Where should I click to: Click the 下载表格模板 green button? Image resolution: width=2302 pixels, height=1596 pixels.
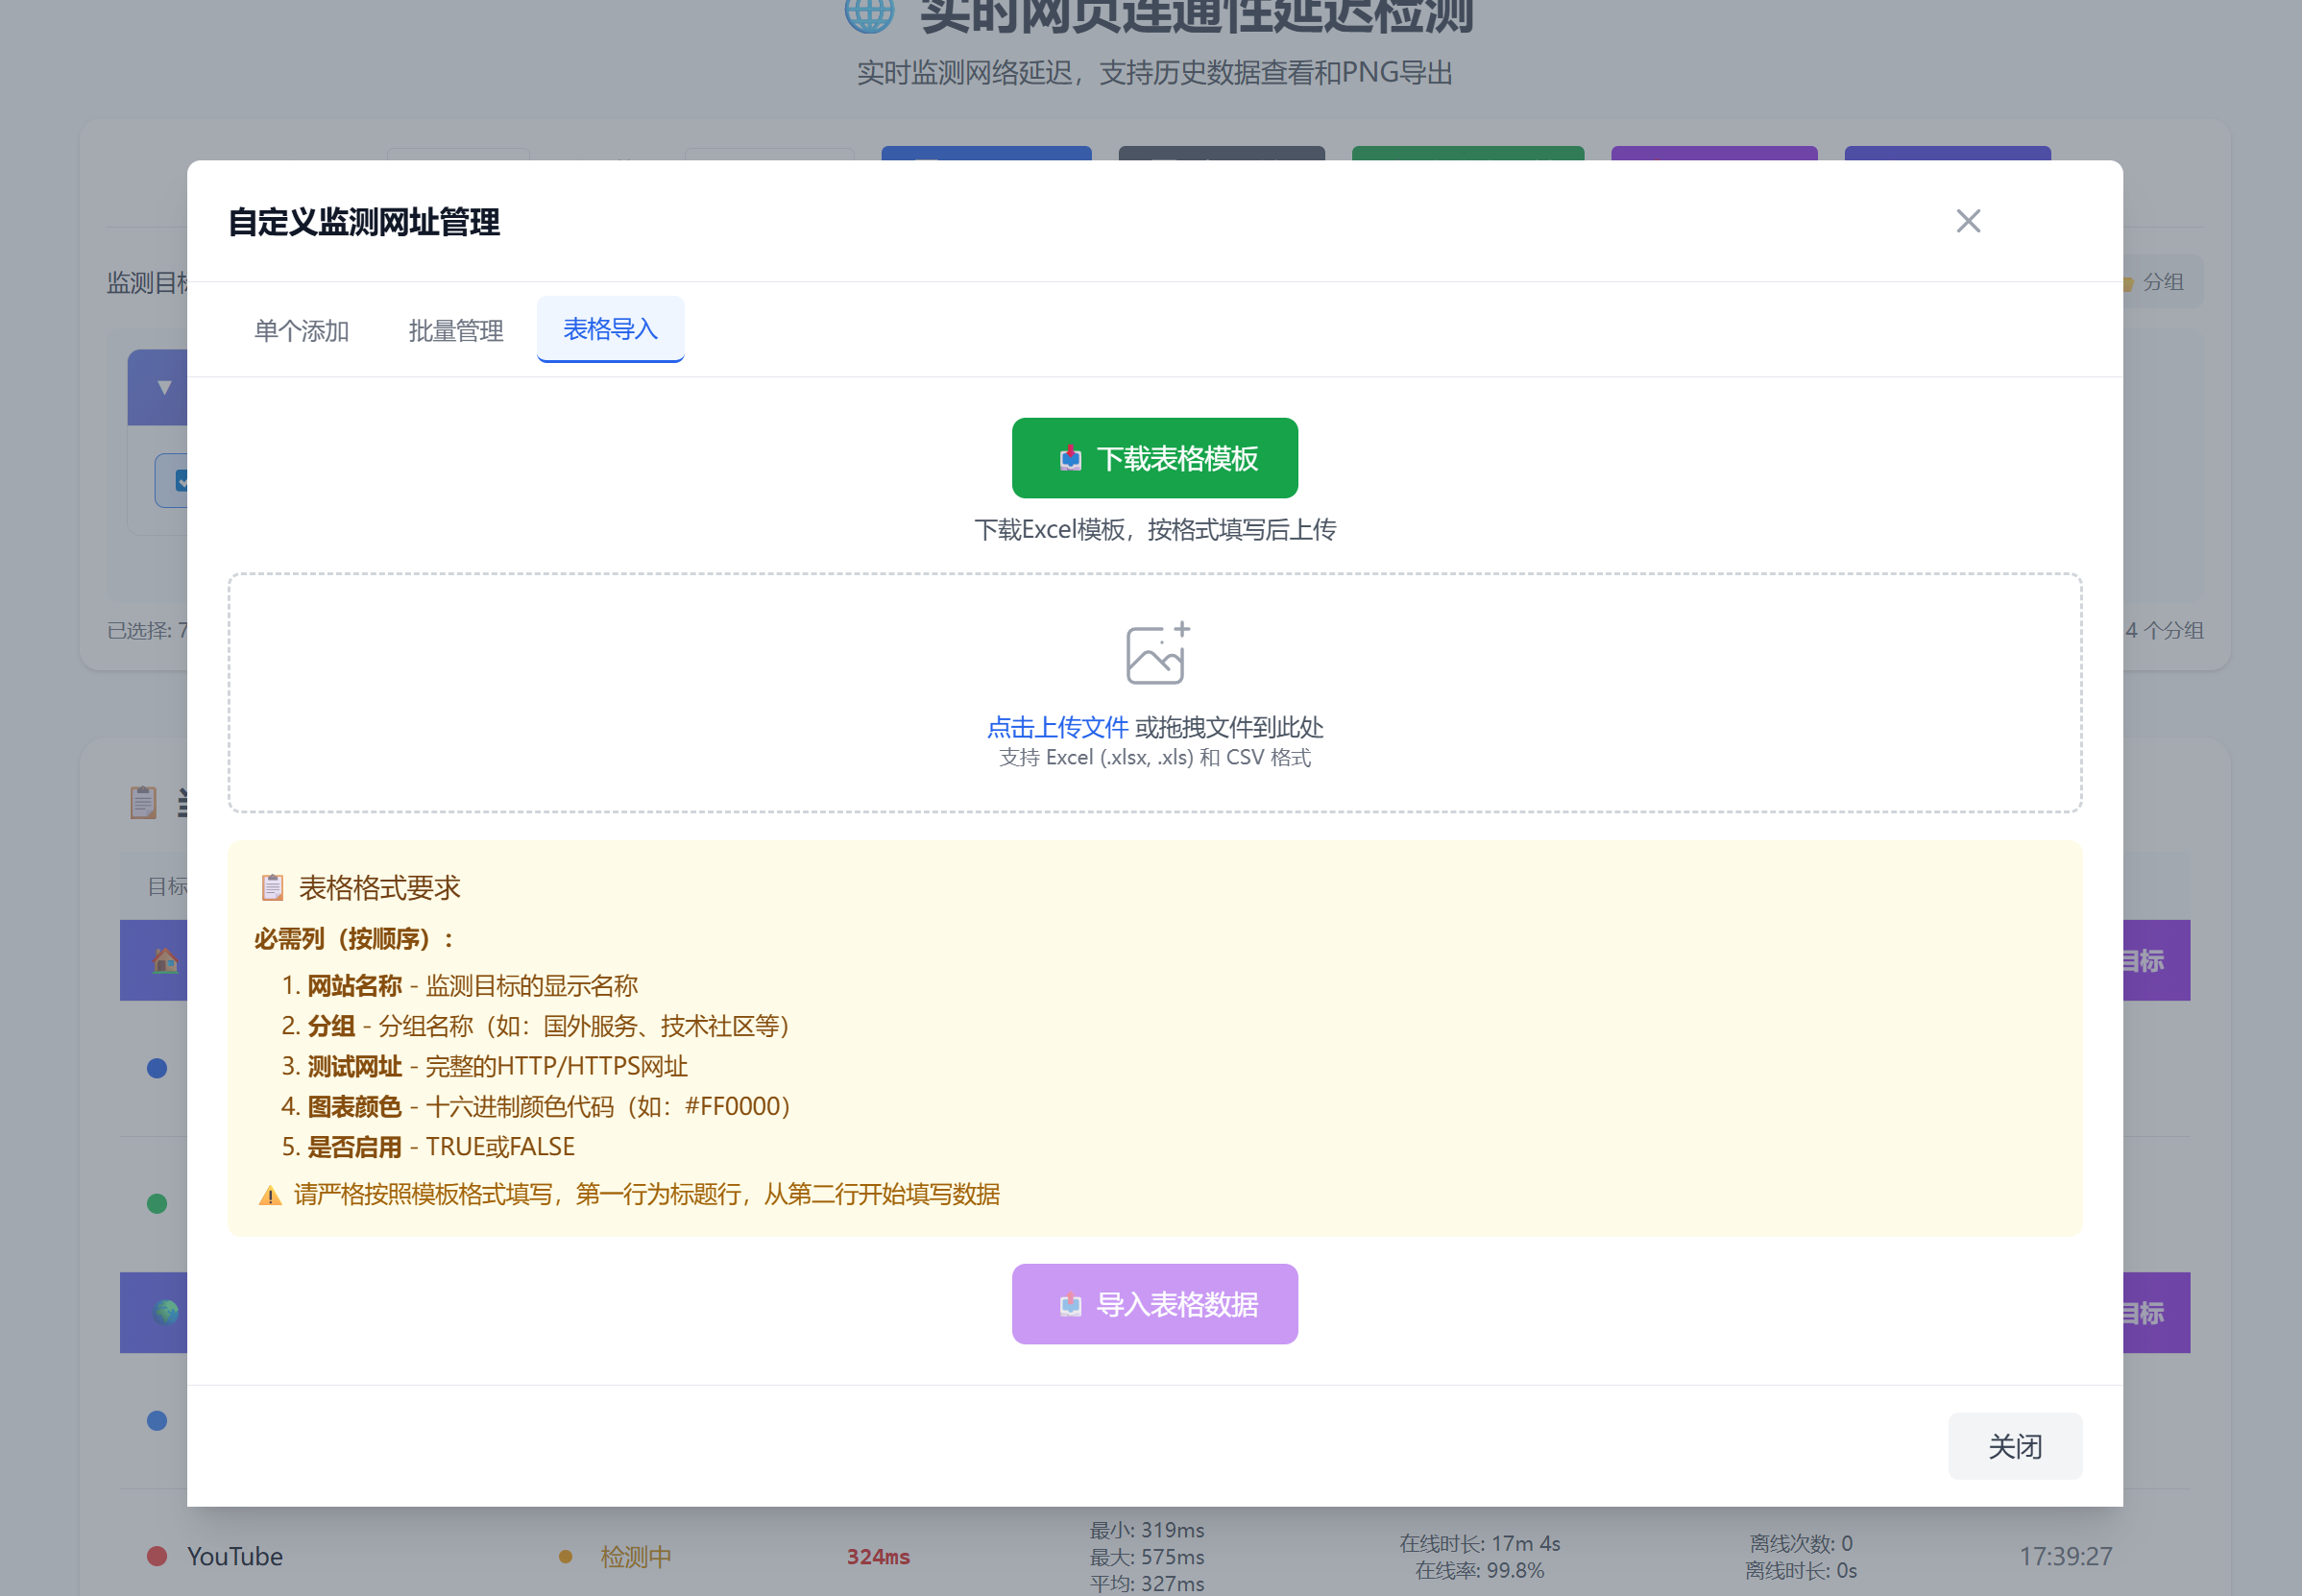pyautogui.click(x=1154, y=458)
